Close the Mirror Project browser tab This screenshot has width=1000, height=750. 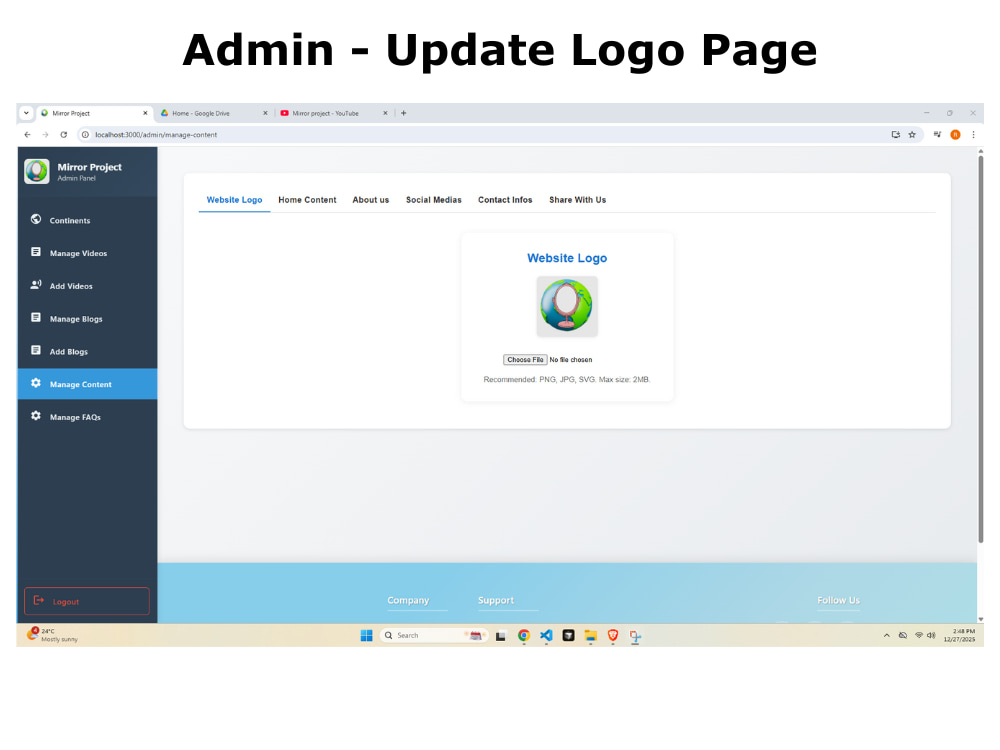pos(145,113)
